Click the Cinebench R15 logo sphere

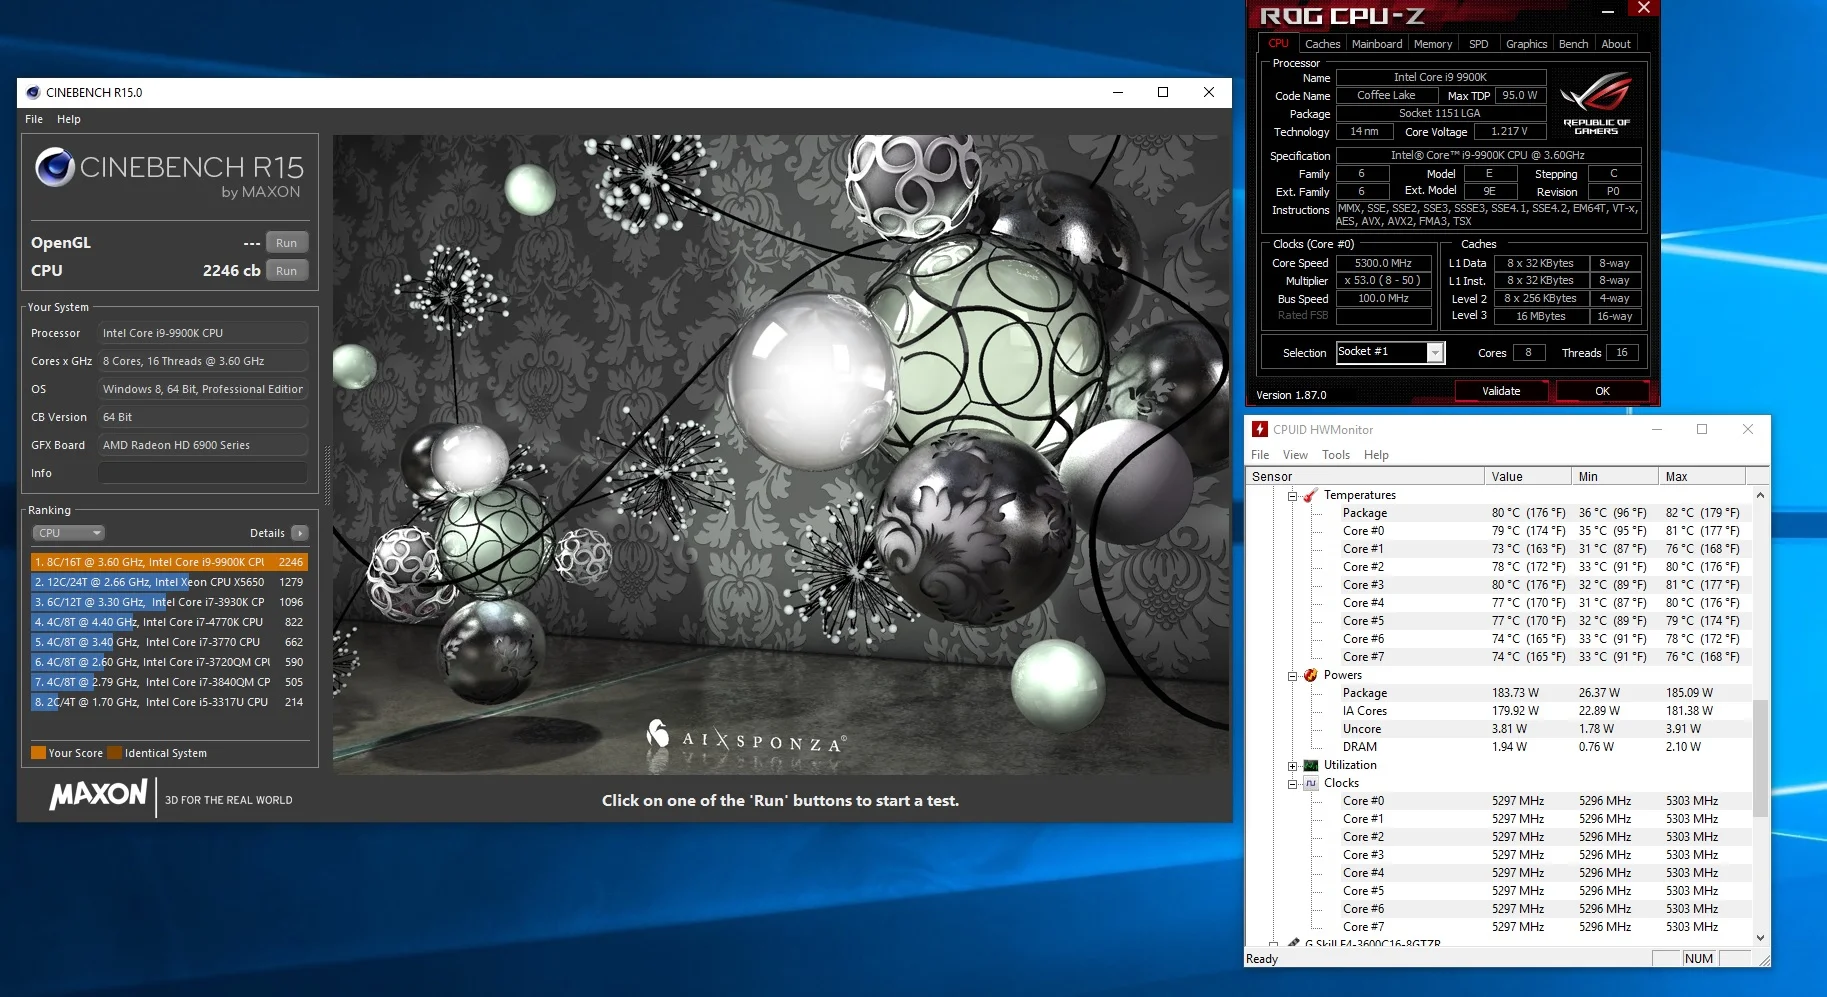tap(55, 167)
